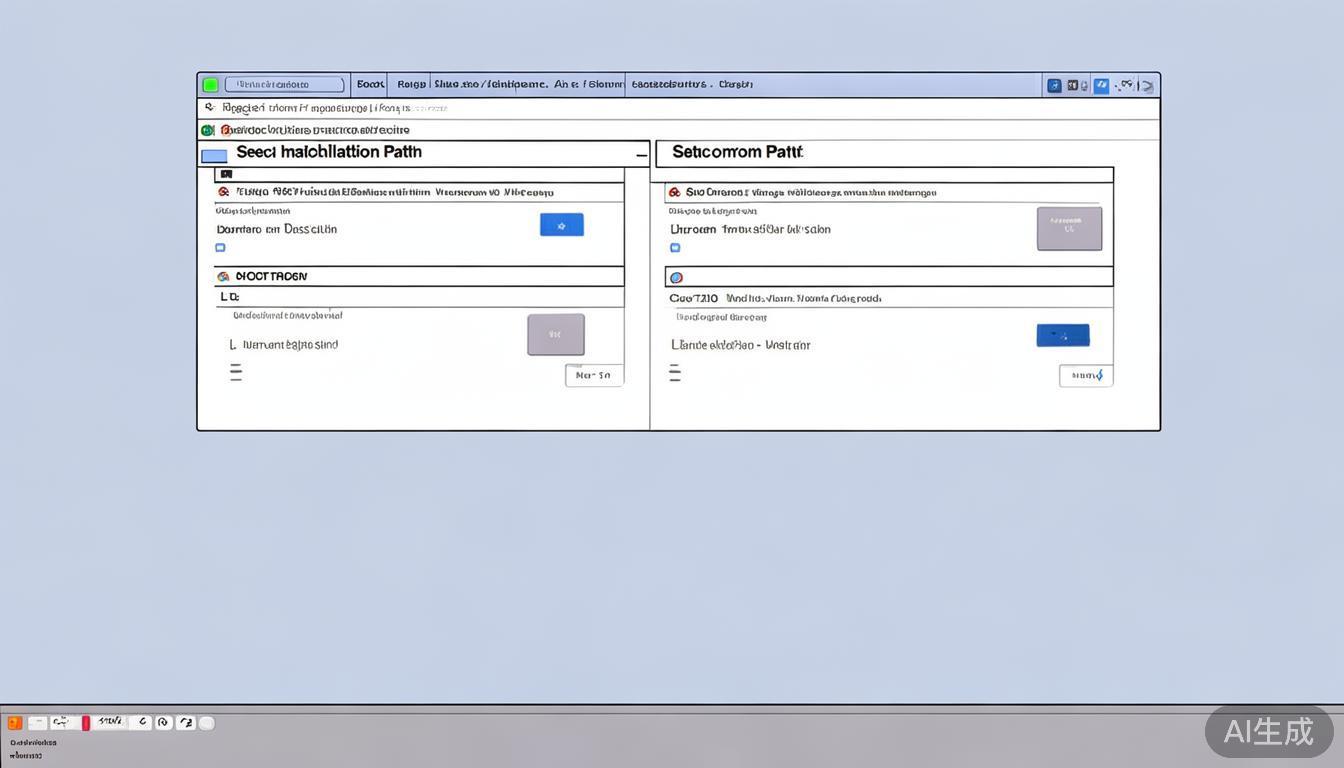Image resolution: width=1344 pixels, height=768 pixels.
Task: Click the red icon beside 'Sno Creroon' row
Action: click(674, 192)
